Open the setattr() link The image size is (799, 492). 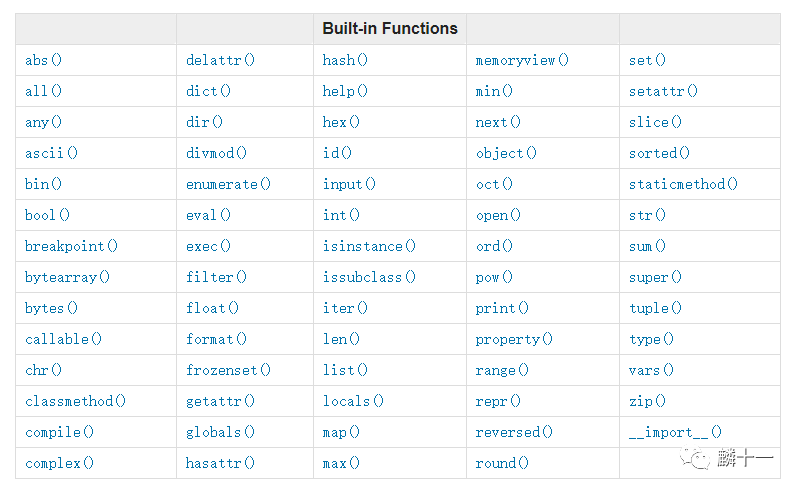[x=663, y=91]
